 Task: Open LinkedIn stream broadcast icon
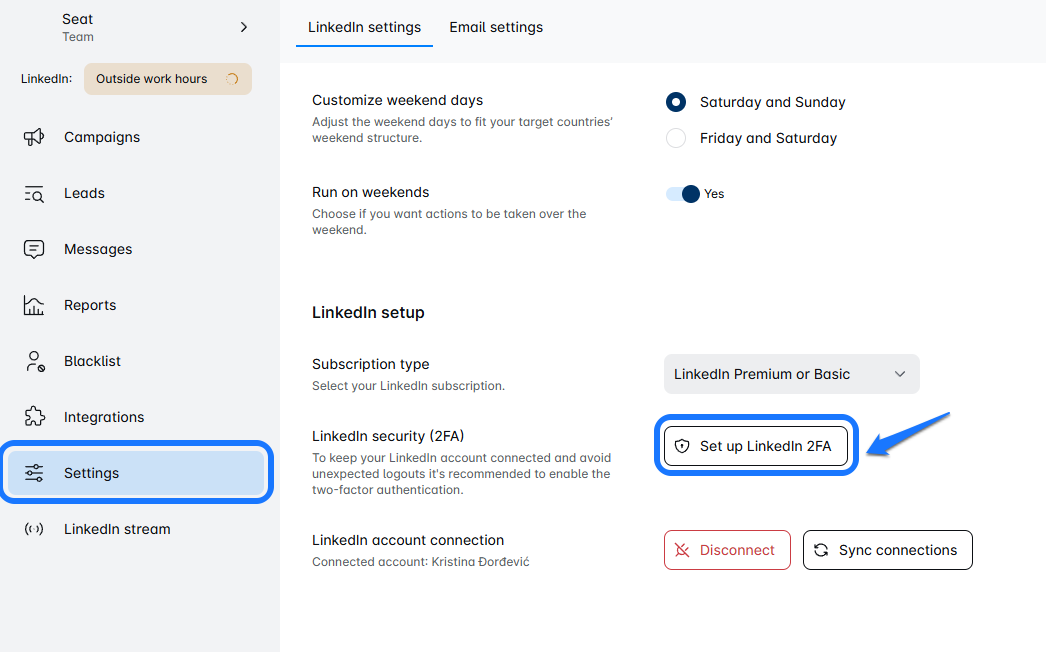coord(34,529)
